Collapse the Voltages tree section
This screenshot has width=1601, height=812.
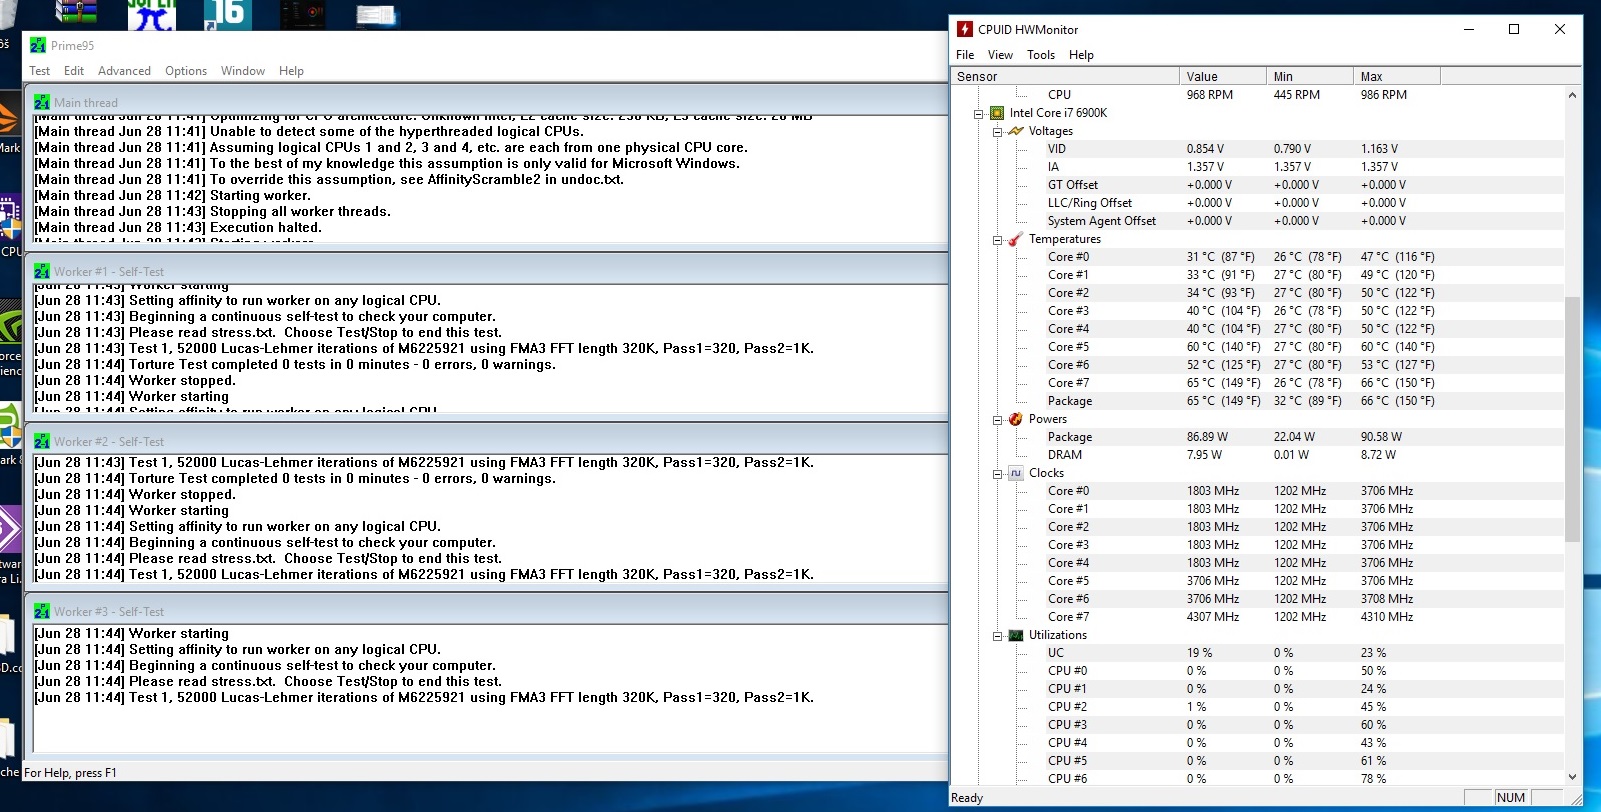coord(997,131)
